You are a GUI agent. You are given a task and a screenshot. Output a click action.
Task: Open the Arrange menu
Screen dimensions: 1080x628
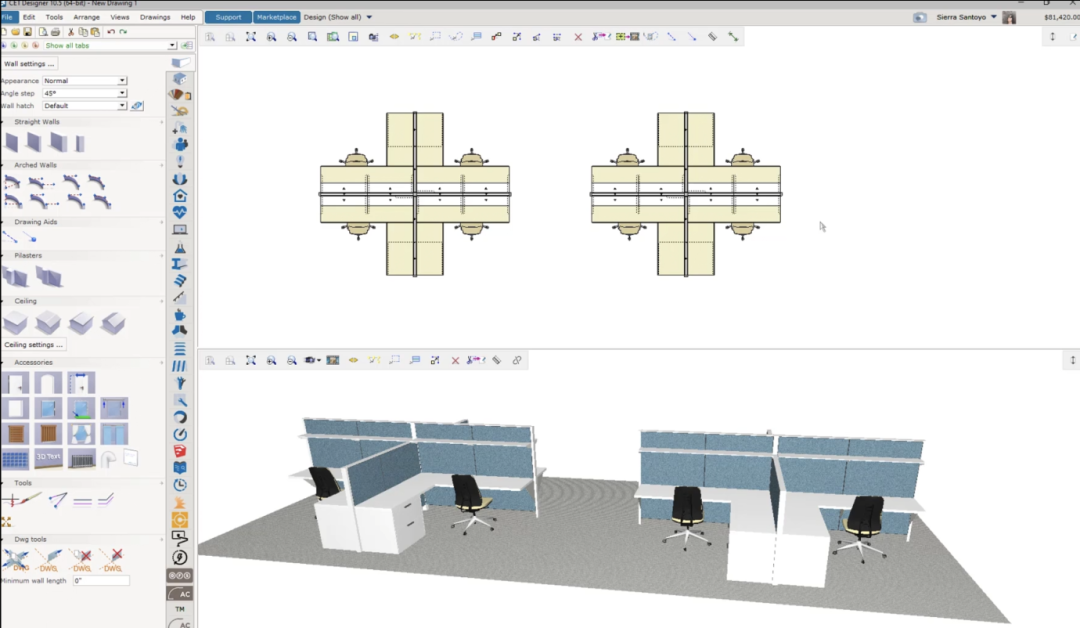86,17
